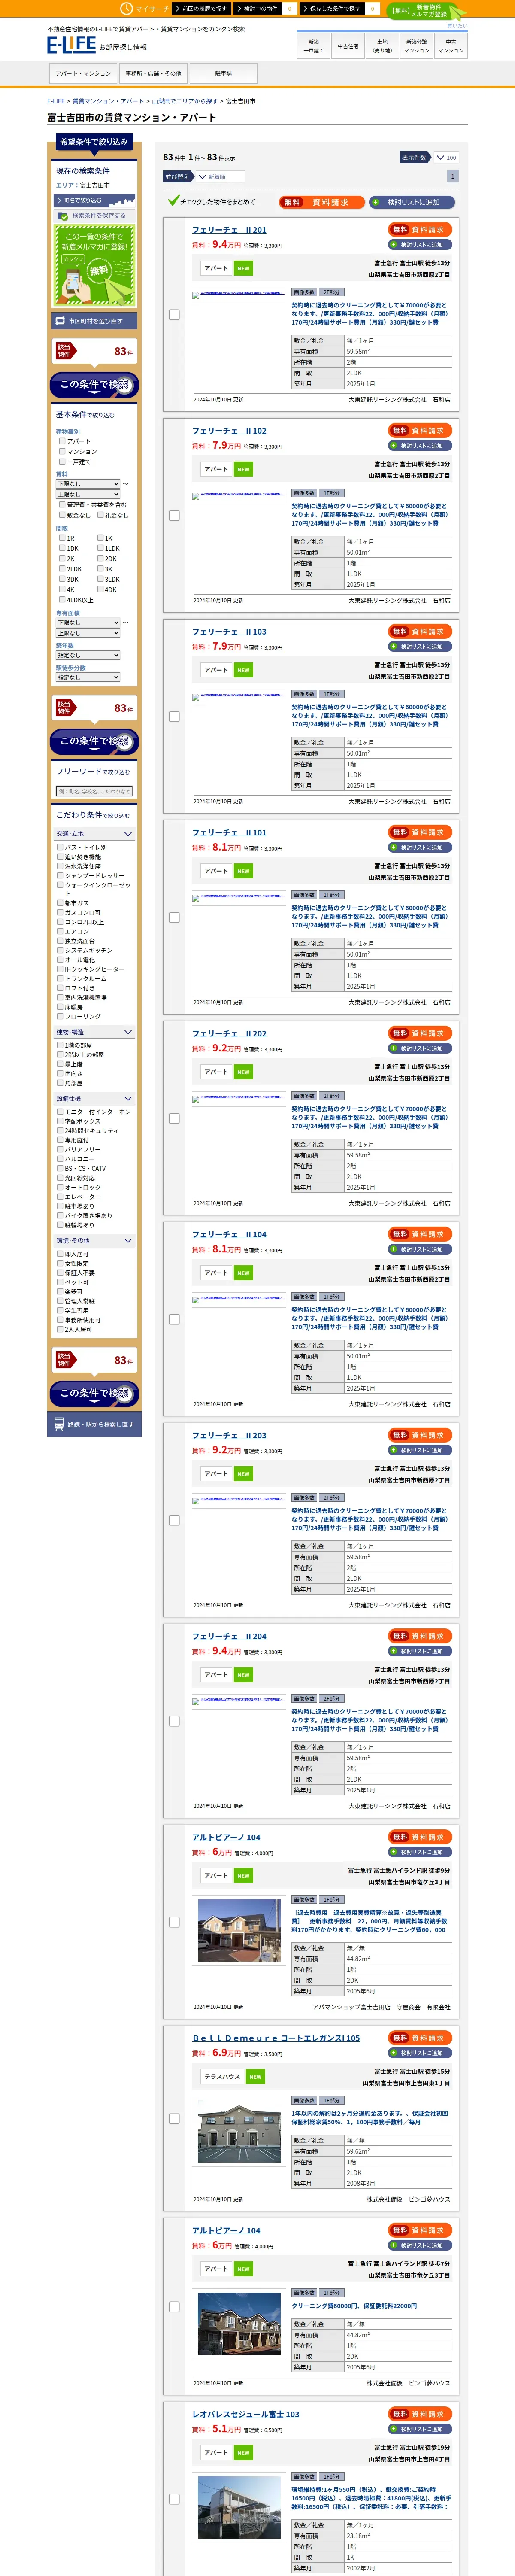This screenshot has height=2576, width=515.
Task: Open Bell Demeure コートエレガンスI 105 link
Action: [x=277, y=2037]
